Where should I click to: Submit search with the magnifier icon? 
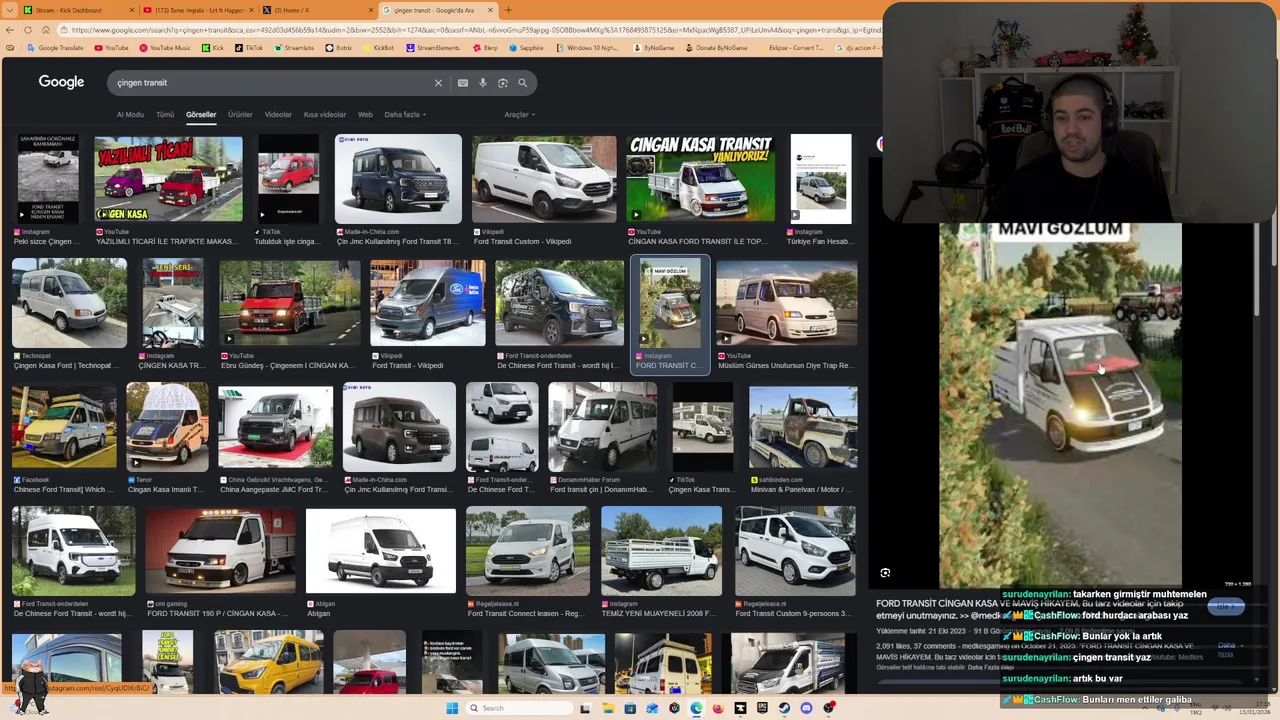(x=522, y=83)
